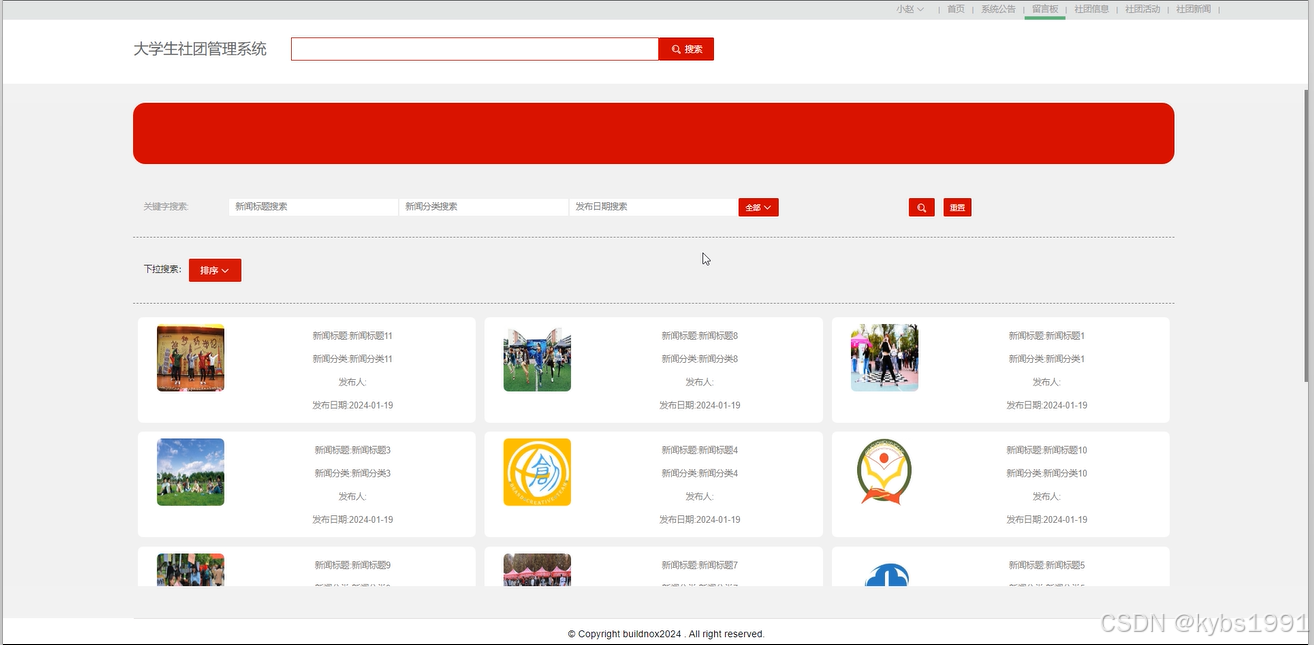The width and height of the screenshot is (1314, 645).
Task: Click the text 新闻标题:新闻标题10
Action: pos(1046,450)
